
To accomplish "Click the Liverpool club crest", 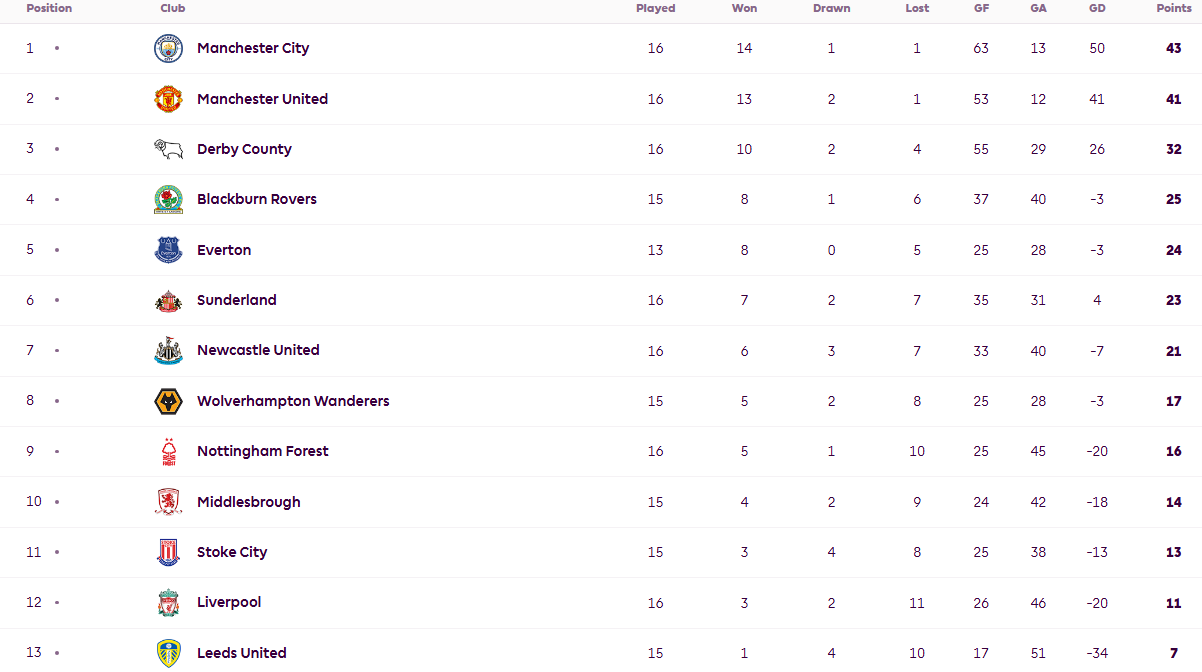I will 168,603.
